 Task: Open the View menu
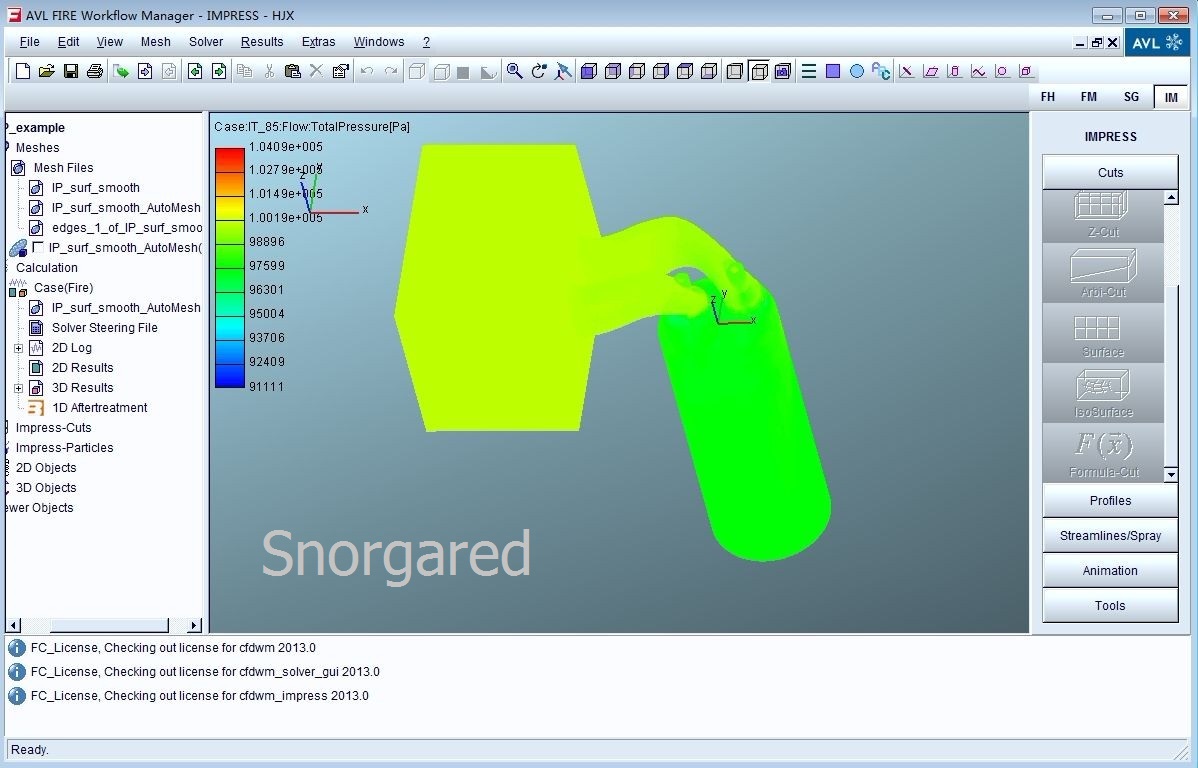109,42
